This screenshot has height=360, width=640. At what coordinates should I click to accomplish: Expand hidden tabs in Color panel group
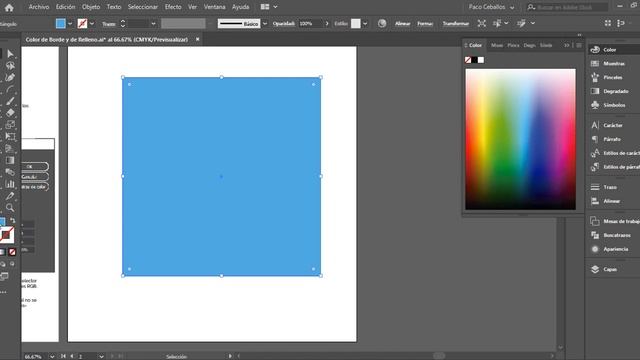tap(567, 45)
